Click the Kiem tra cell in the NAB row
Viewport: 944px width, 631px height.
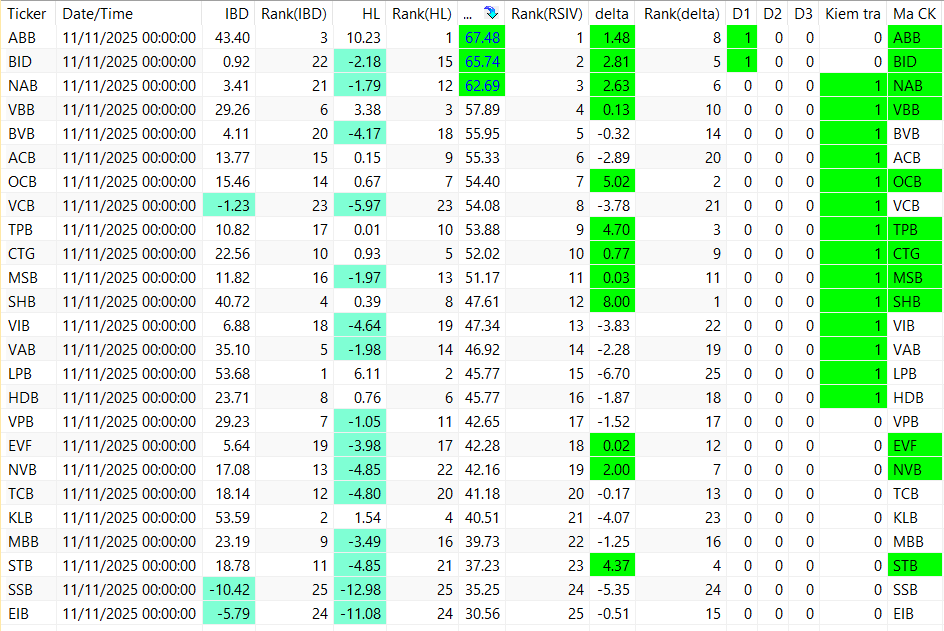pos(853,85)
